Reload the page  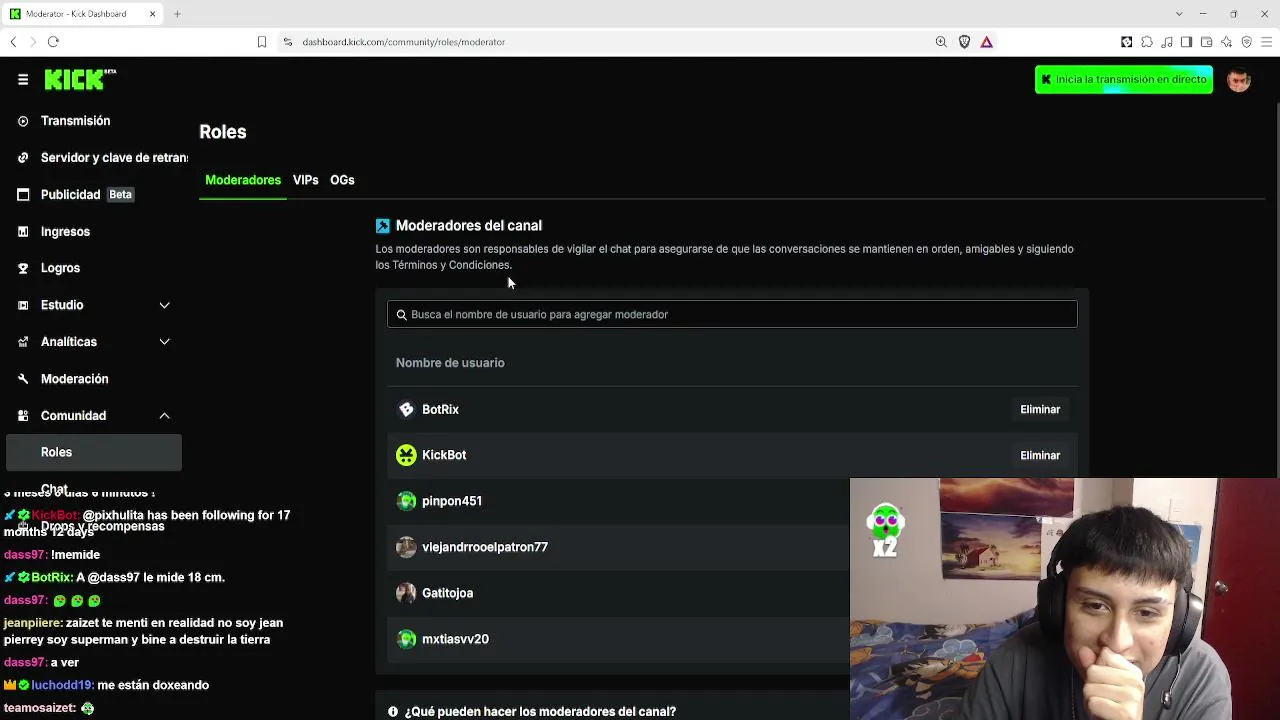[53, 42]
